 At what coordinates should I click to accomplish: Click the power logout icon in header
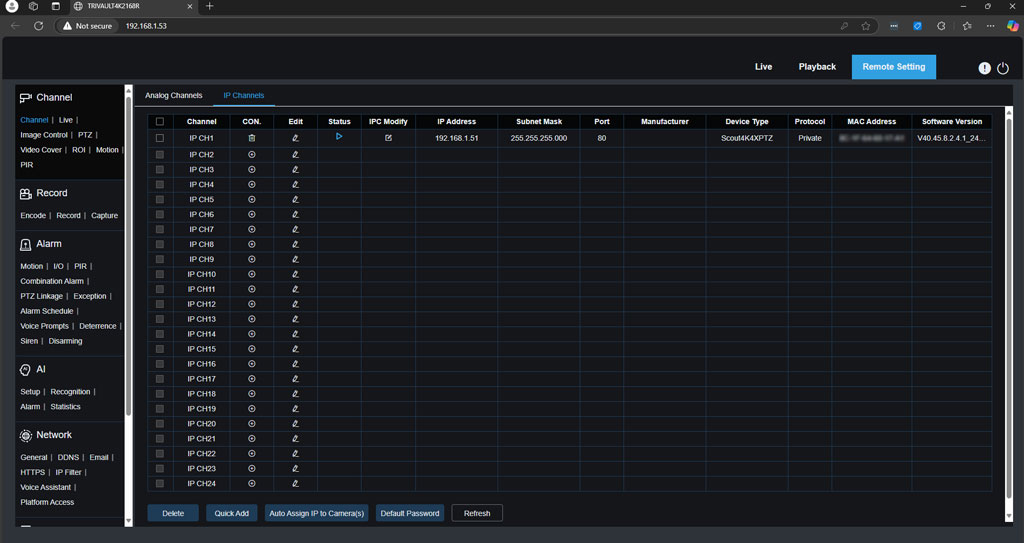[1003, 68]
